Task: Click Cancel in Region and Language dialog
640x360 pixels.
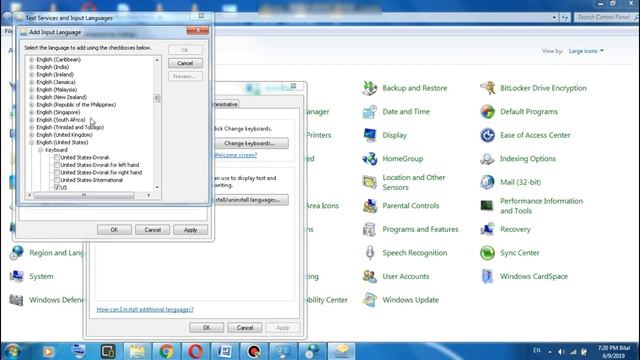Action: tap(244, 328)
